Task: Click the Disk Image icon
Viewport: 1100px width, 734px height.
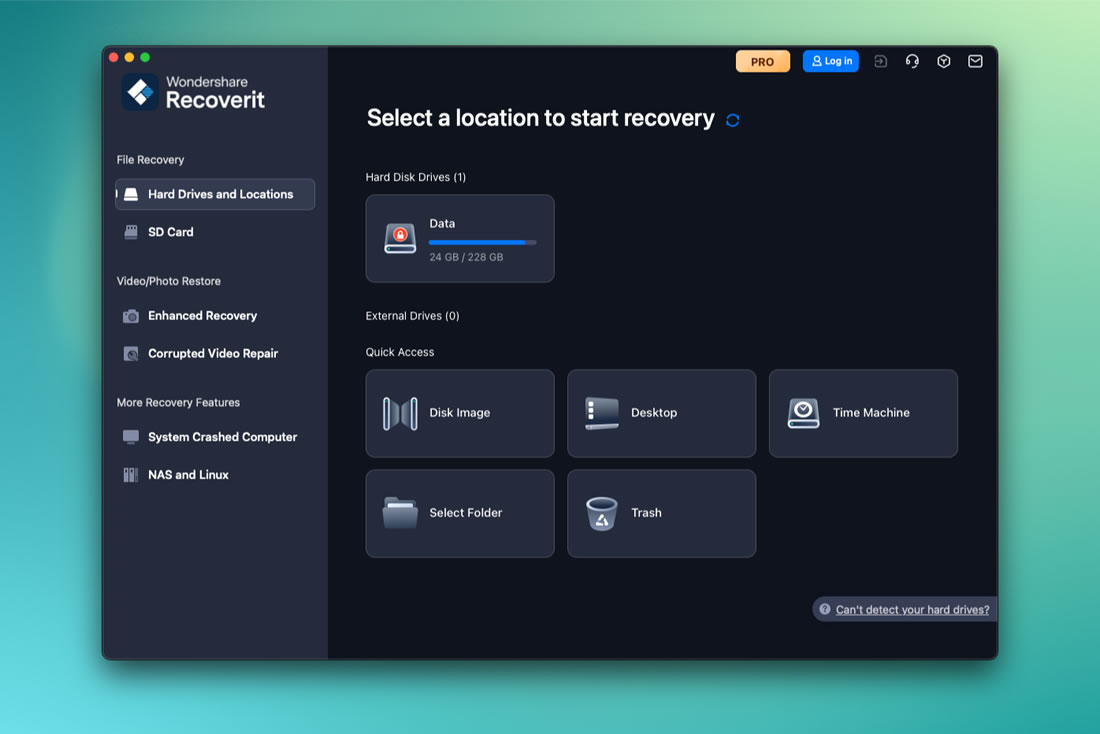Action: (400, 413)
